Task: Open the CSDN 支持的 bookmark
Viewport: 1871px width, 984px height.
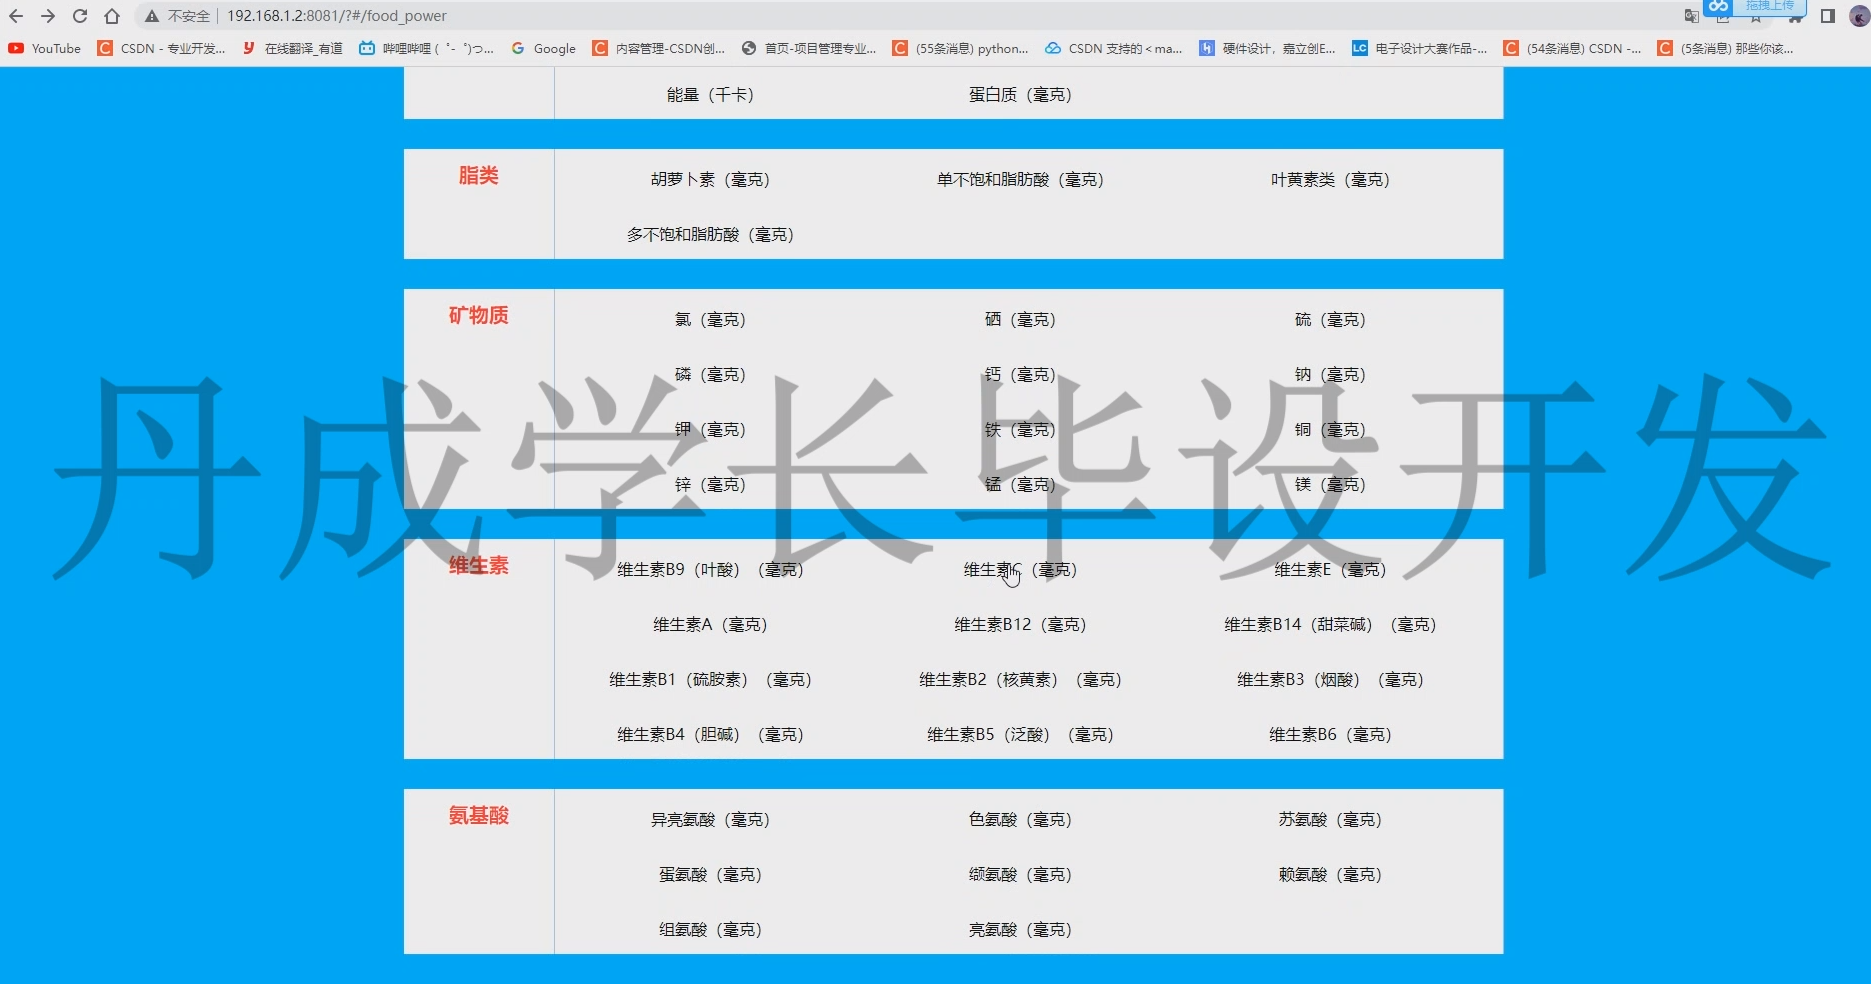Action: (x=1113, y=48)
